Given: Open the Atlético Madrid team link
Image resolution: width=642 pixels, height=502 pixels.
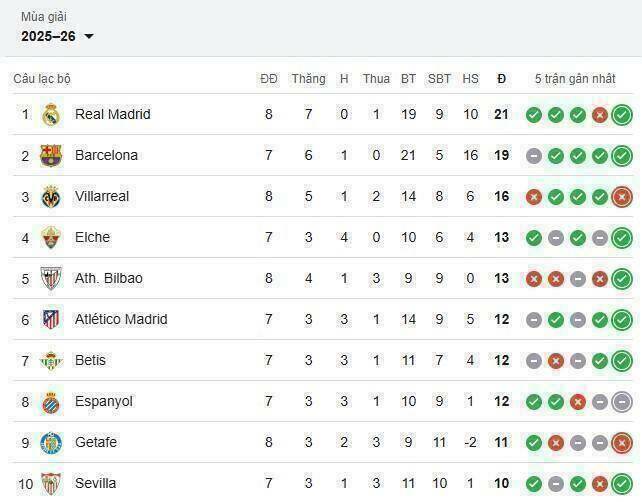Looking at the screenshot, I should (x=120, y=320).
